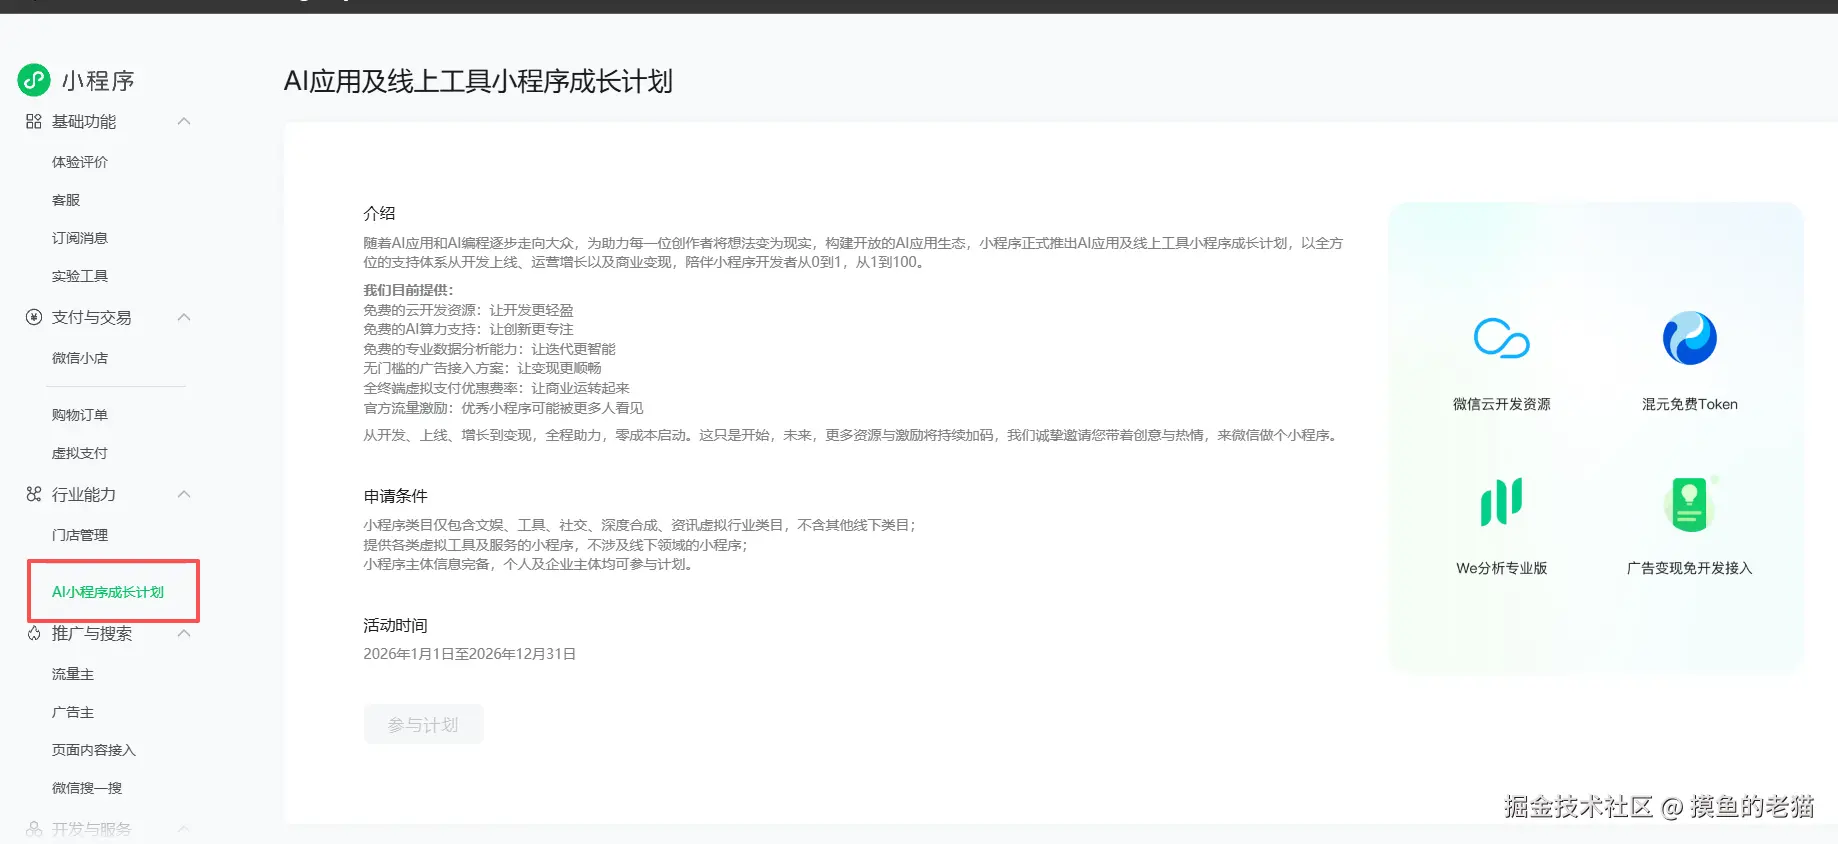The image size is (1838, 844).
Task: Click the 广告变现免开发接入 lightbulb icon
Action: (x=1690, y=503)
